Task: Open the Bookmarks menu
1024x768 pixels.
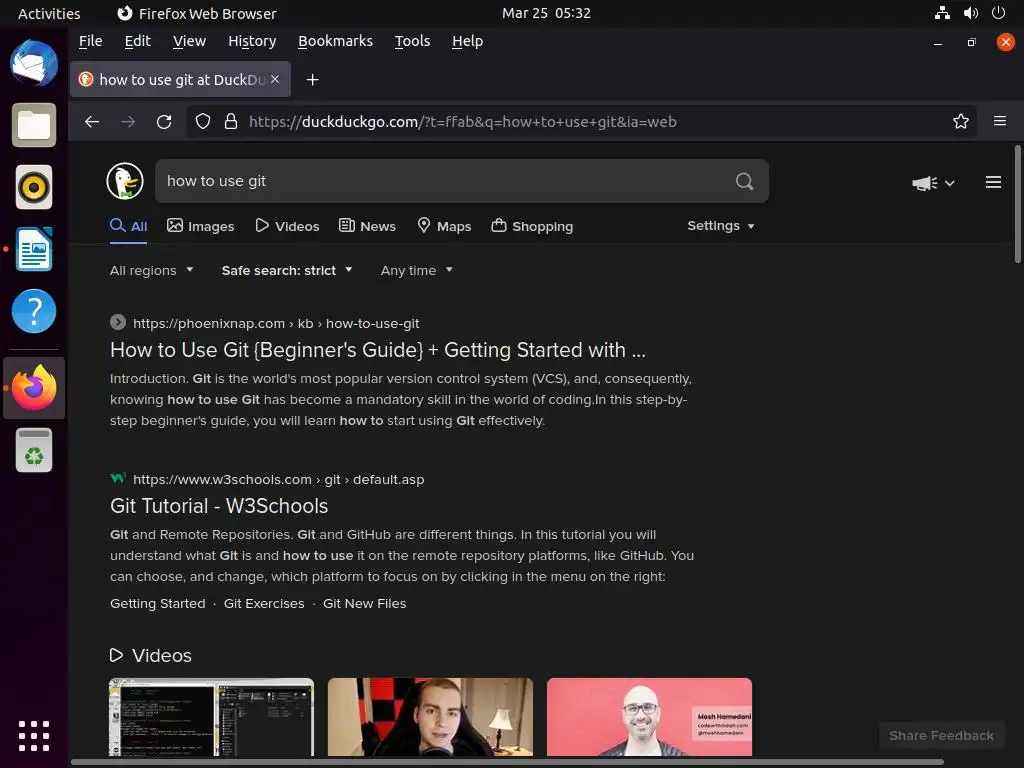Action: point(335,41)
